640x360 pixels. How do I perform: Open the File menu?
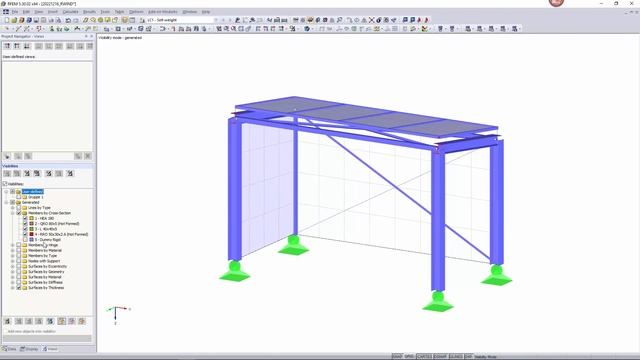click(15, 12)
